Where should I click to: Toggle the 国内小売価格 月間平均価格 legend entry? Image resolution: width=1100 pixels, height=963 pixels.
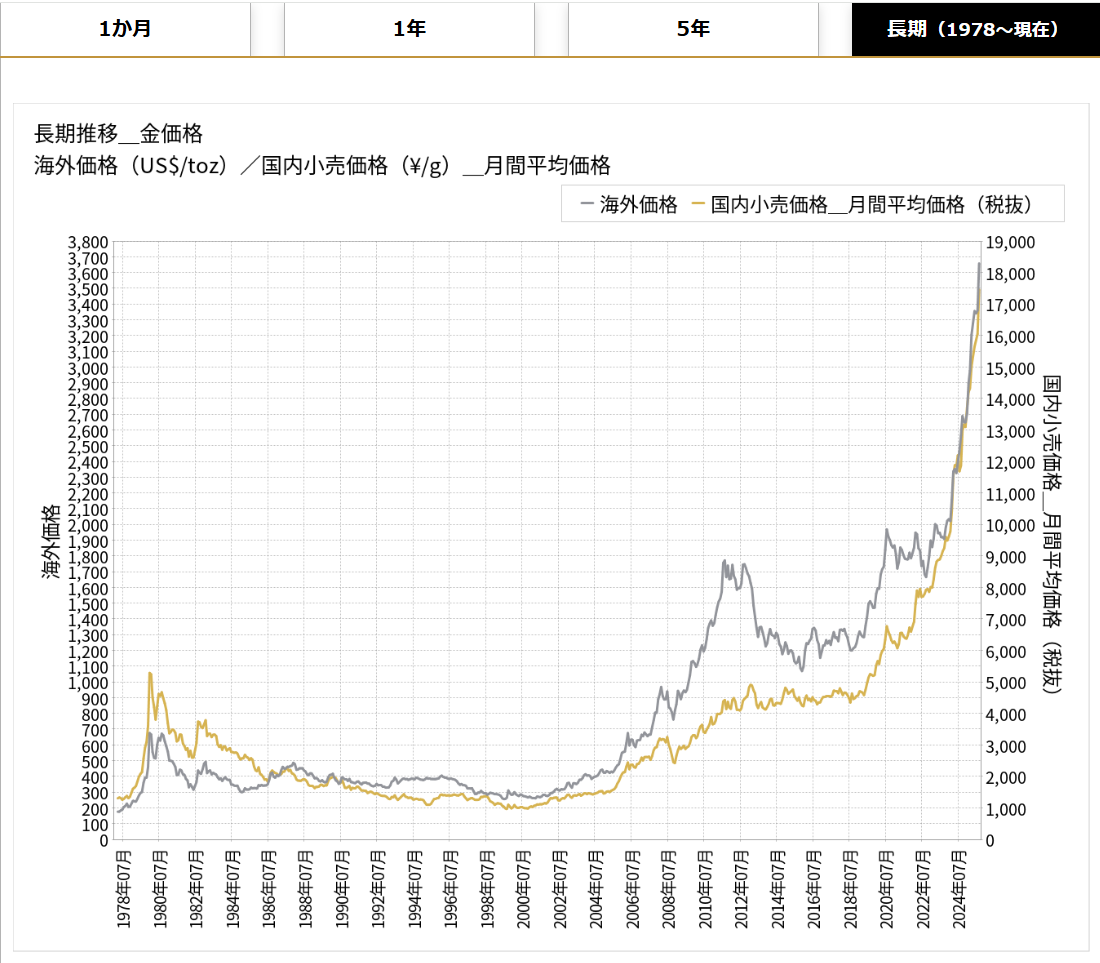coord(870,205)
